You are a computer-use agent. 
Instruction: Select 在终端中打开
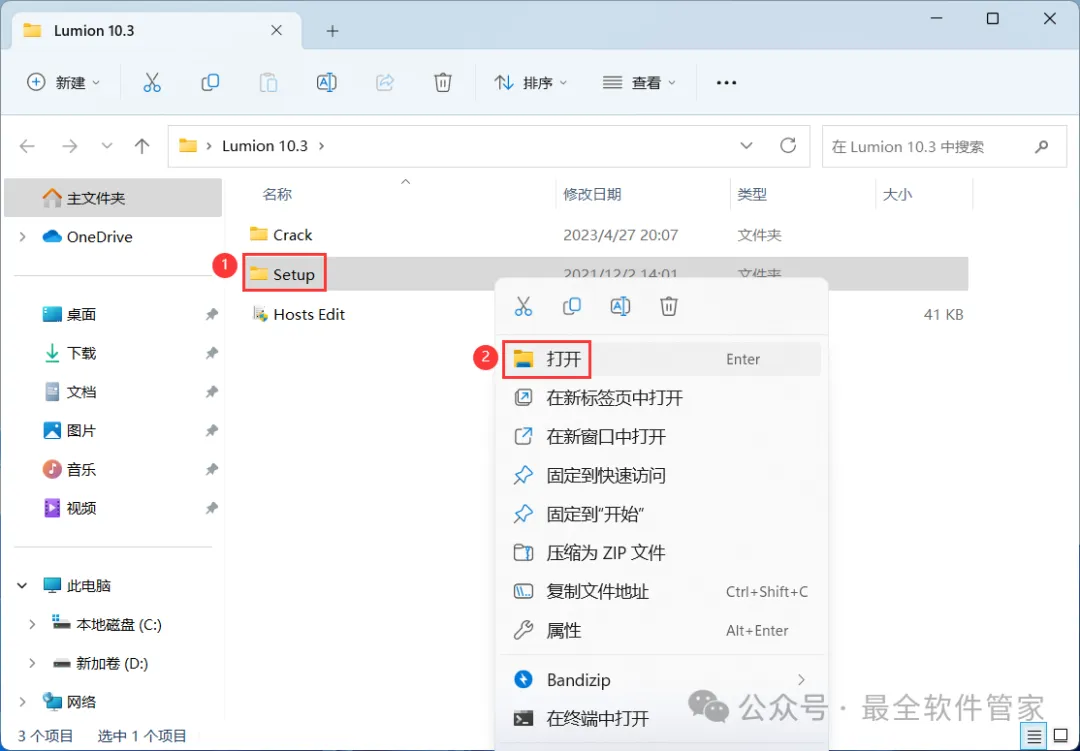[661, 719]
